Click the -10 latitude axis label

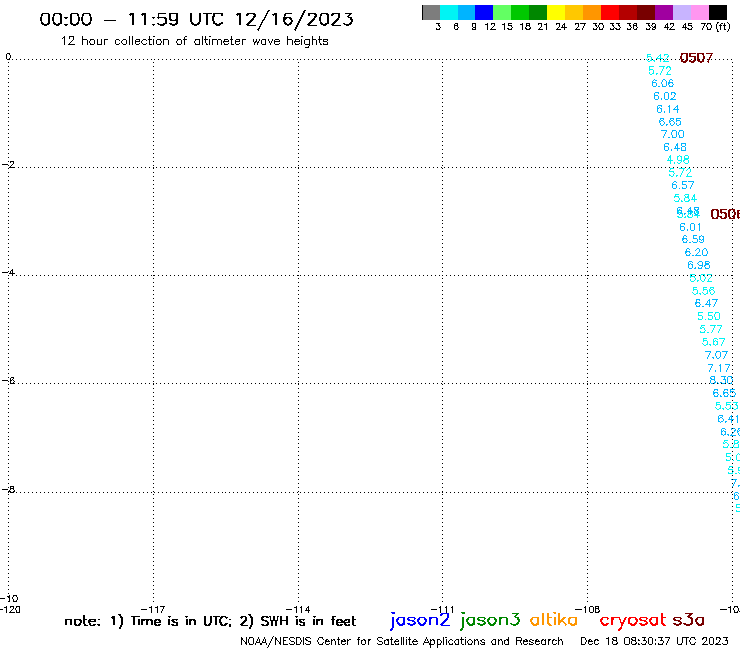(x=9, y=599)
